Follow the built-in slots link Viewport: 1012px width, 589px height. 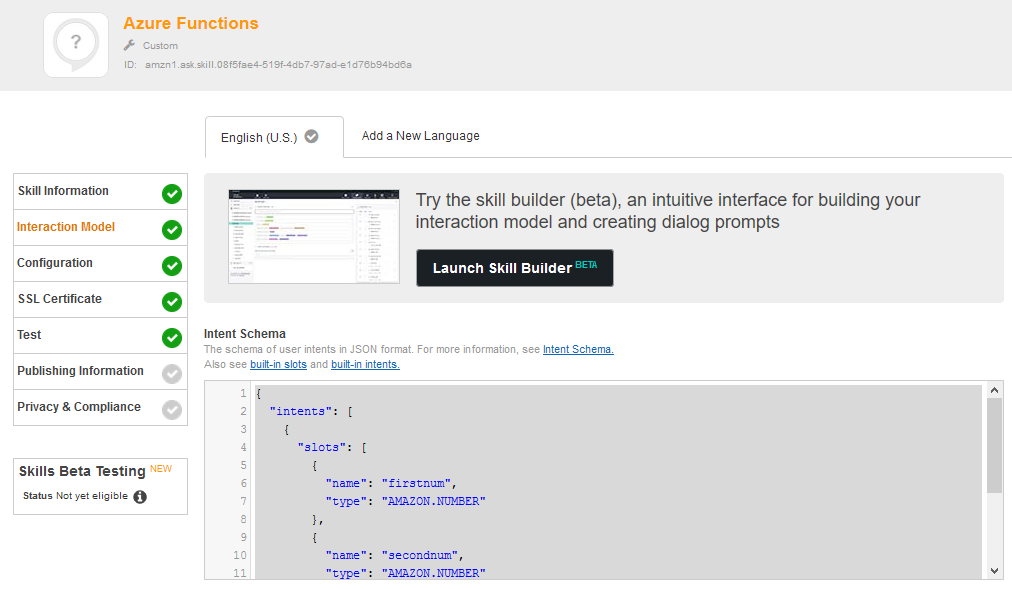[278, 364]
